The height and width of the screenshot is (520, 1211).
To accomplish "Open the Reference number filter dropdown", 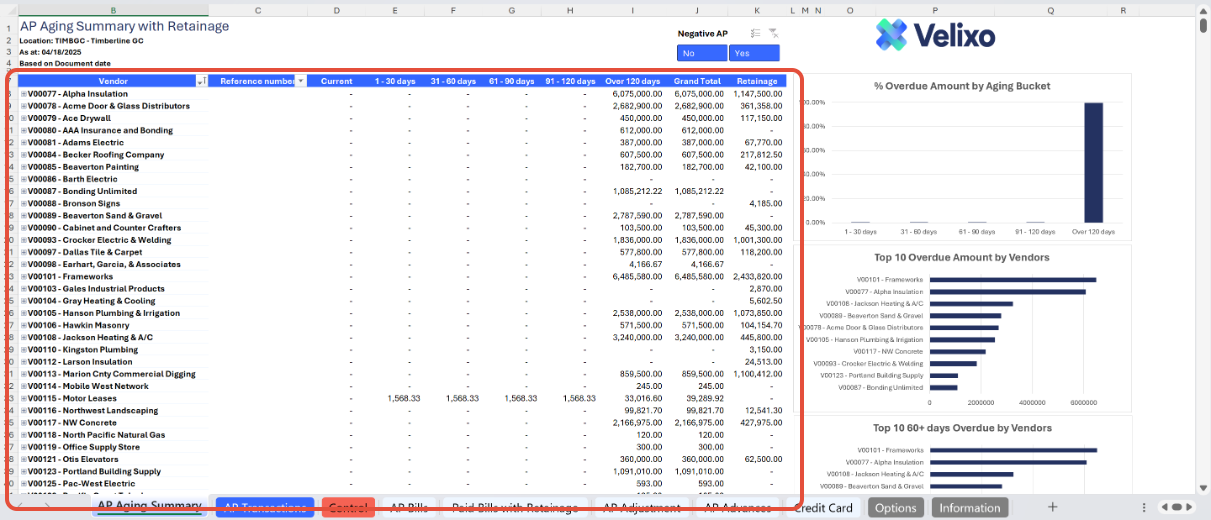I will pos(300,81).
